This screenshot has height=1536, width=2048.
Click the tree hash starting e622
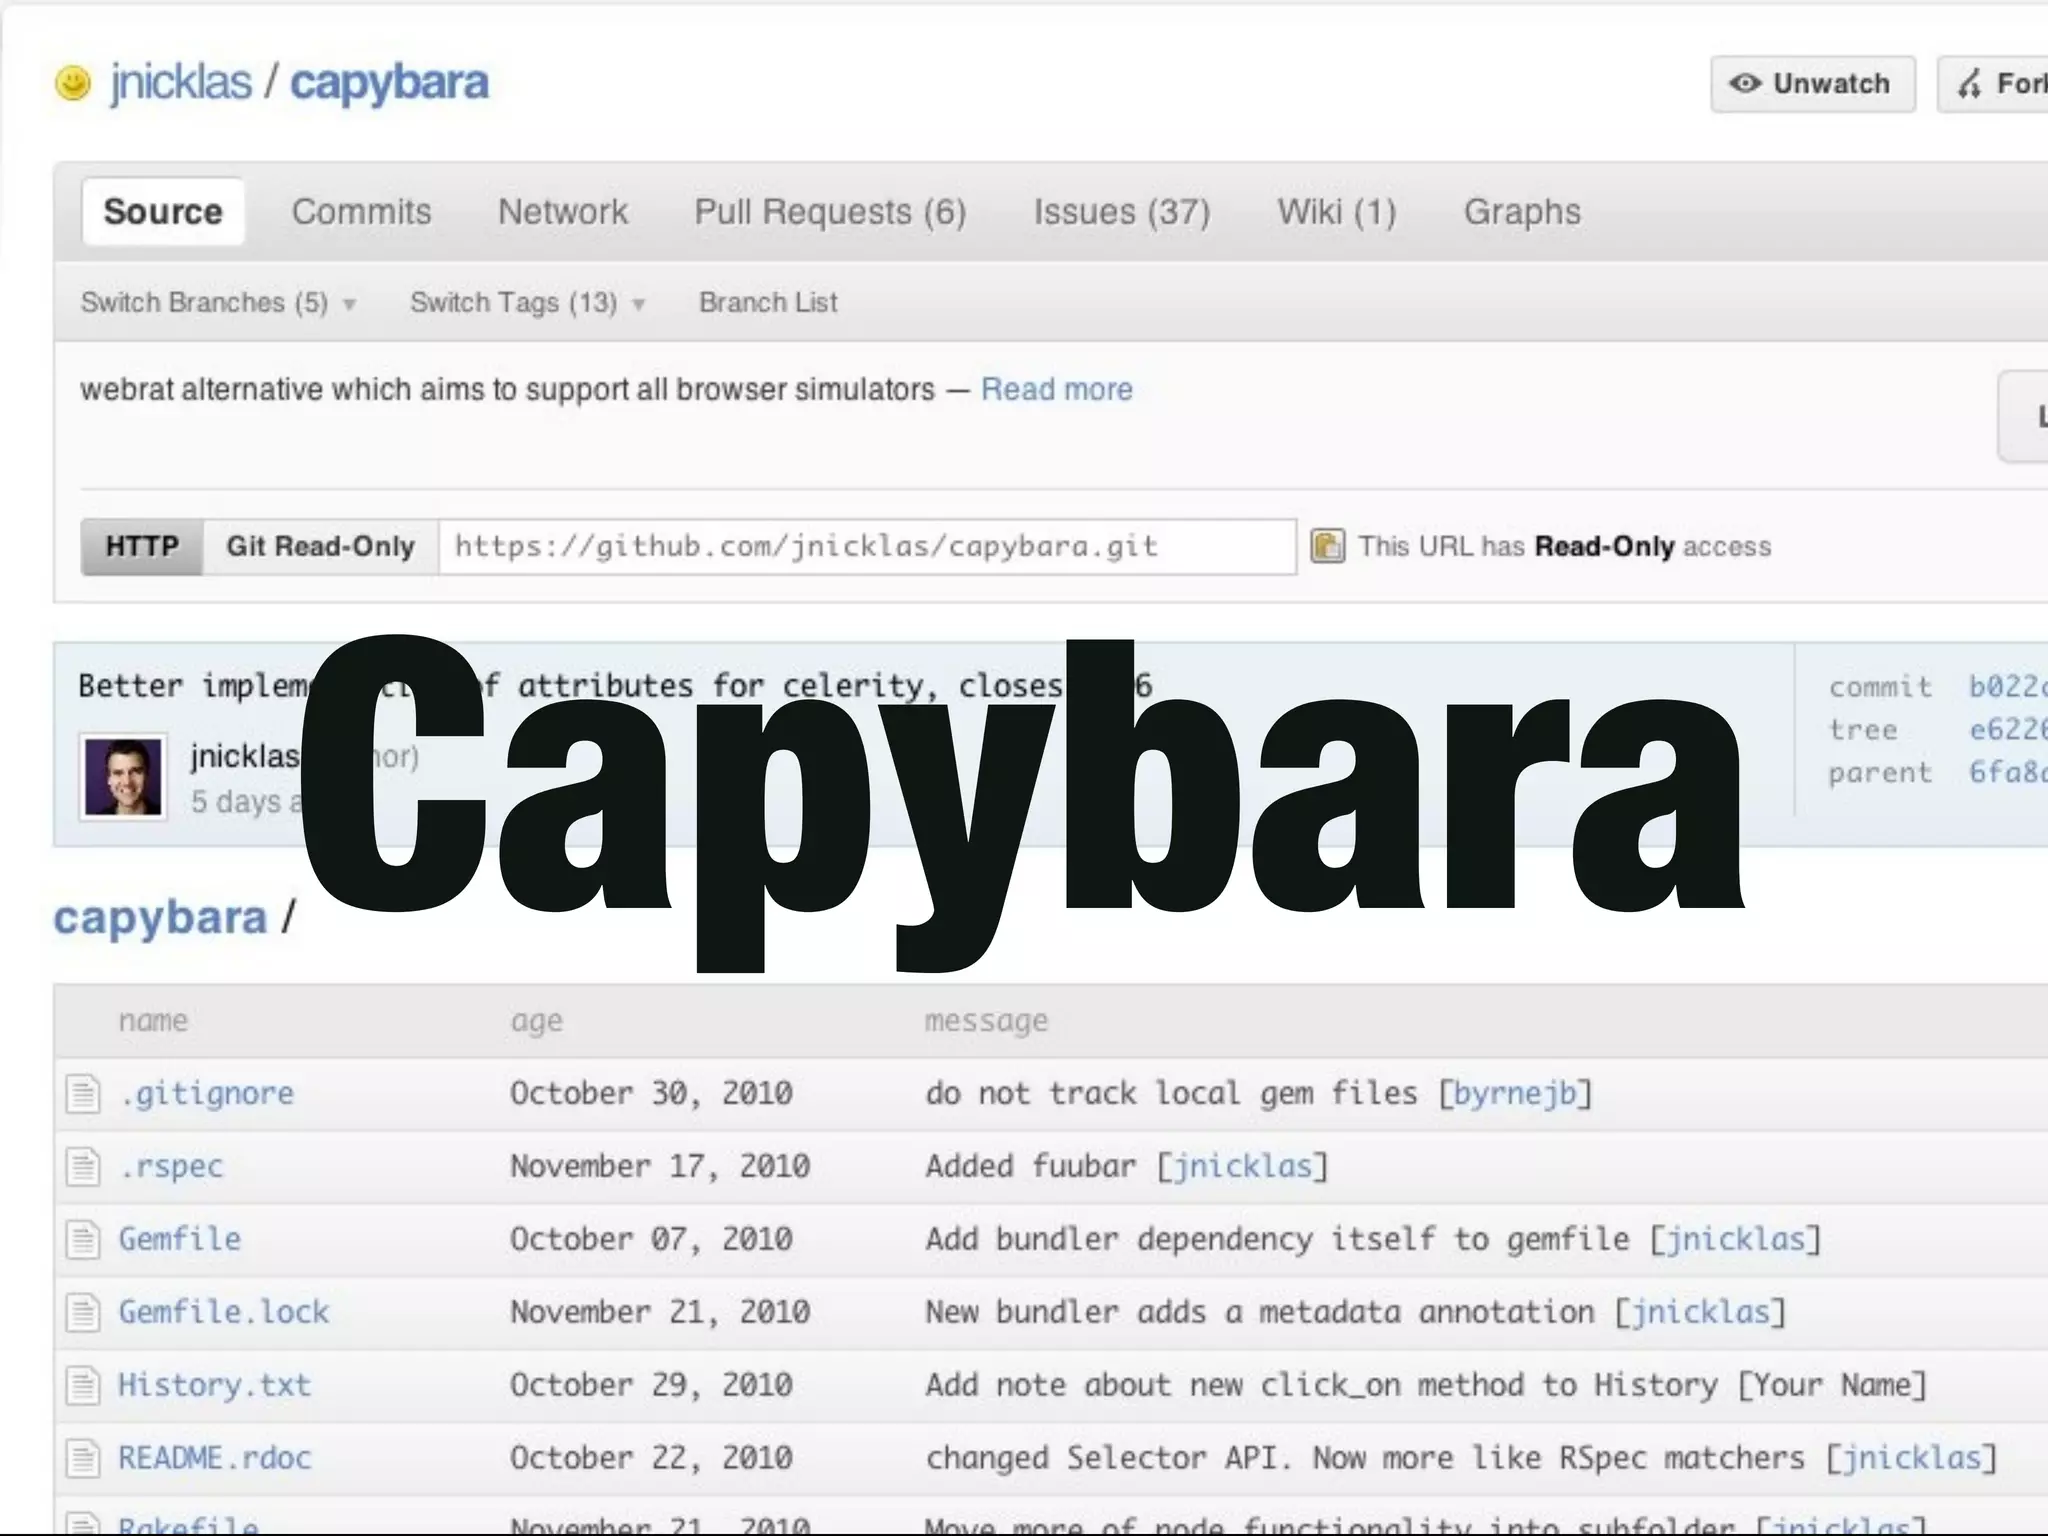(x=2008, y=729)
